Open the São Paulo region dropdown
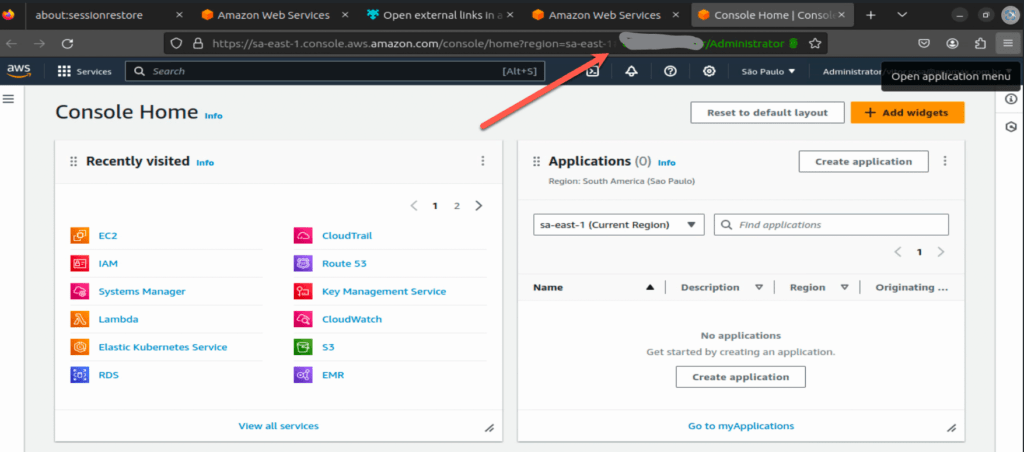 769,71
